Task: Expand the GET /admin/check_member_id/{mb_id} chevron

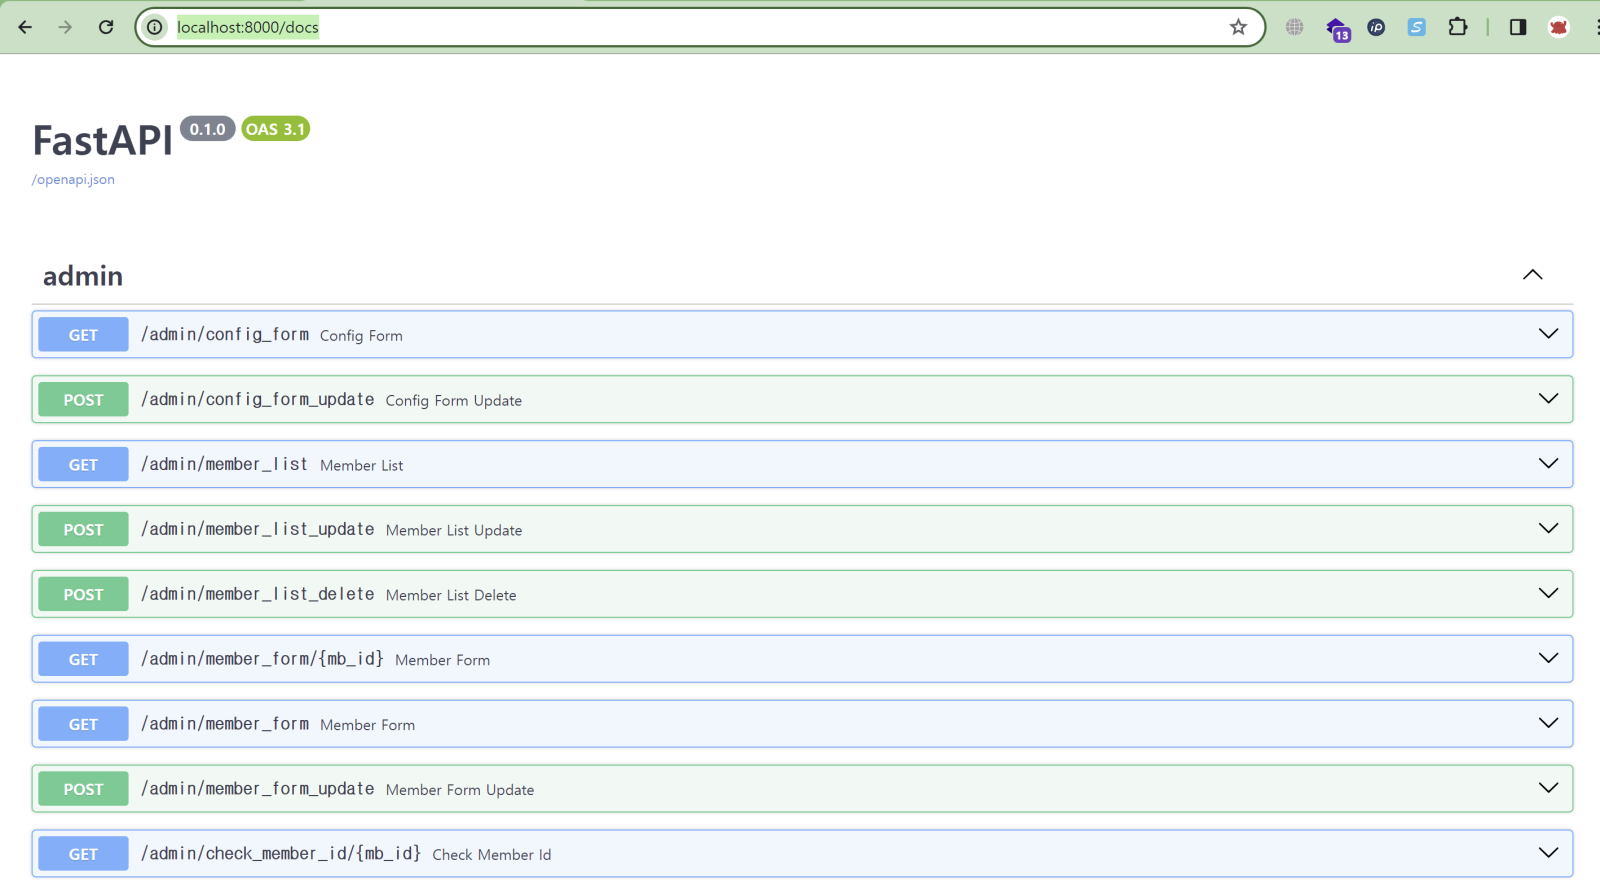Action: (x=1548, y=853)
